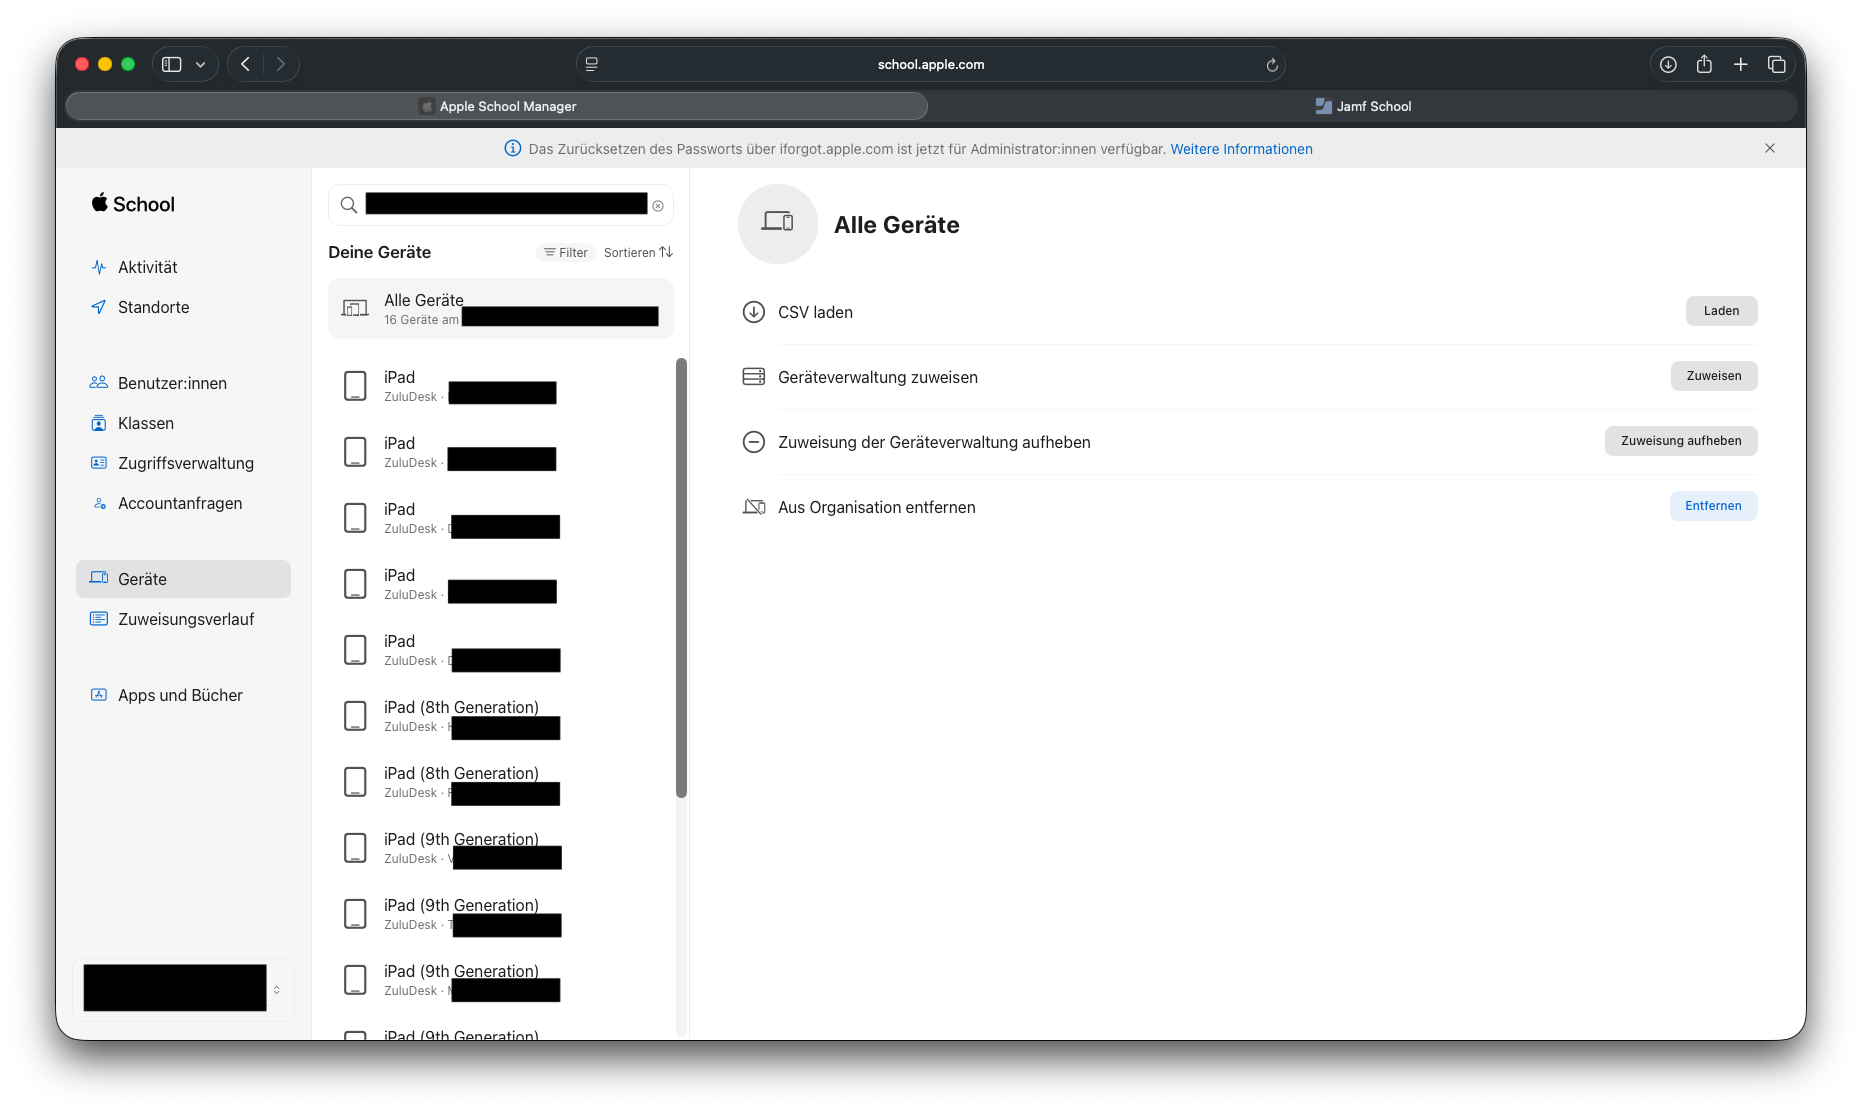Click the Laden button for CSV
The image size is (1862, 1114).
click(x=1720, y=311)
